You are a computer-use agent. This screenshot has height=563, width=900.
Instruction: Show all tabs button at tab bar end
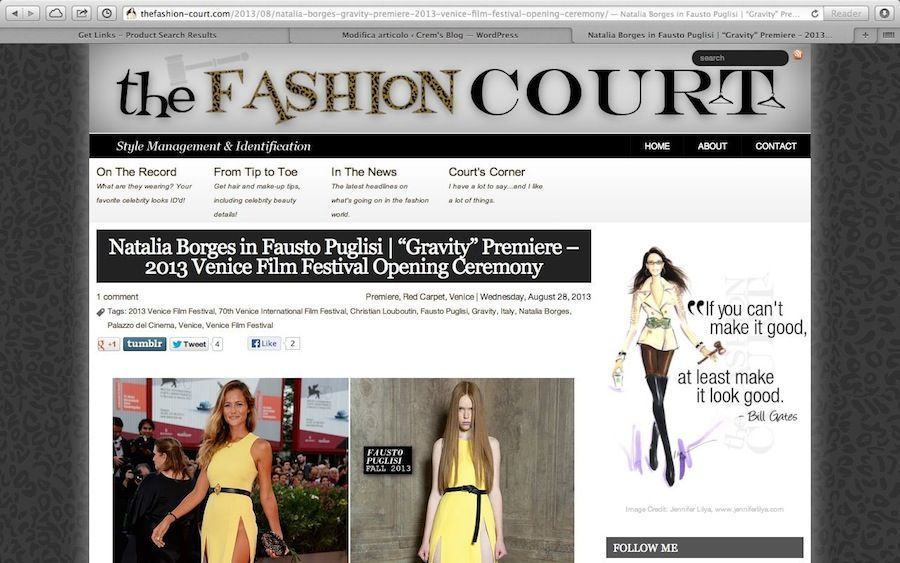click(887, 35)
